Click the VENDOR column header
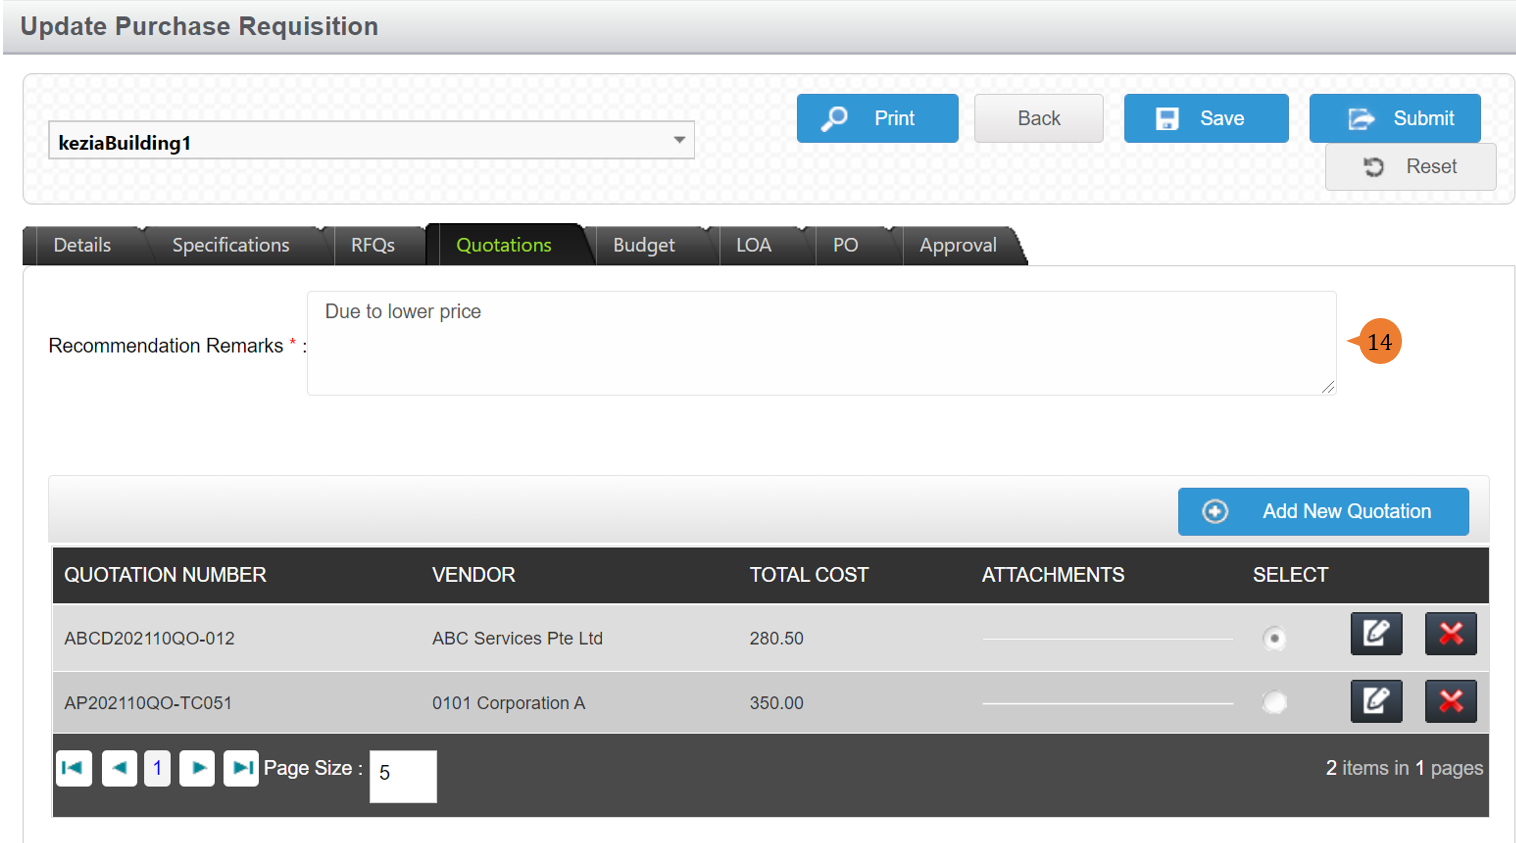1516x843 pixels. point(473,575)
